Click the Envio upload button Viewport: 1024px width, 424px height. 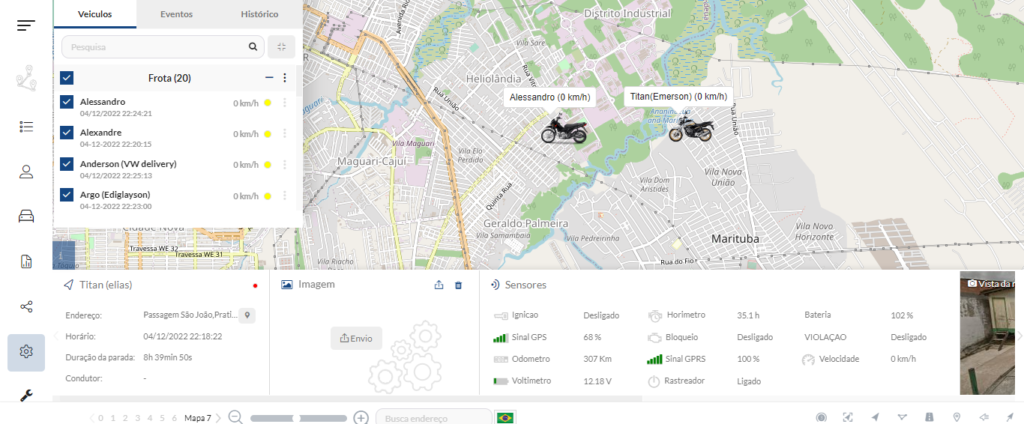356,338
